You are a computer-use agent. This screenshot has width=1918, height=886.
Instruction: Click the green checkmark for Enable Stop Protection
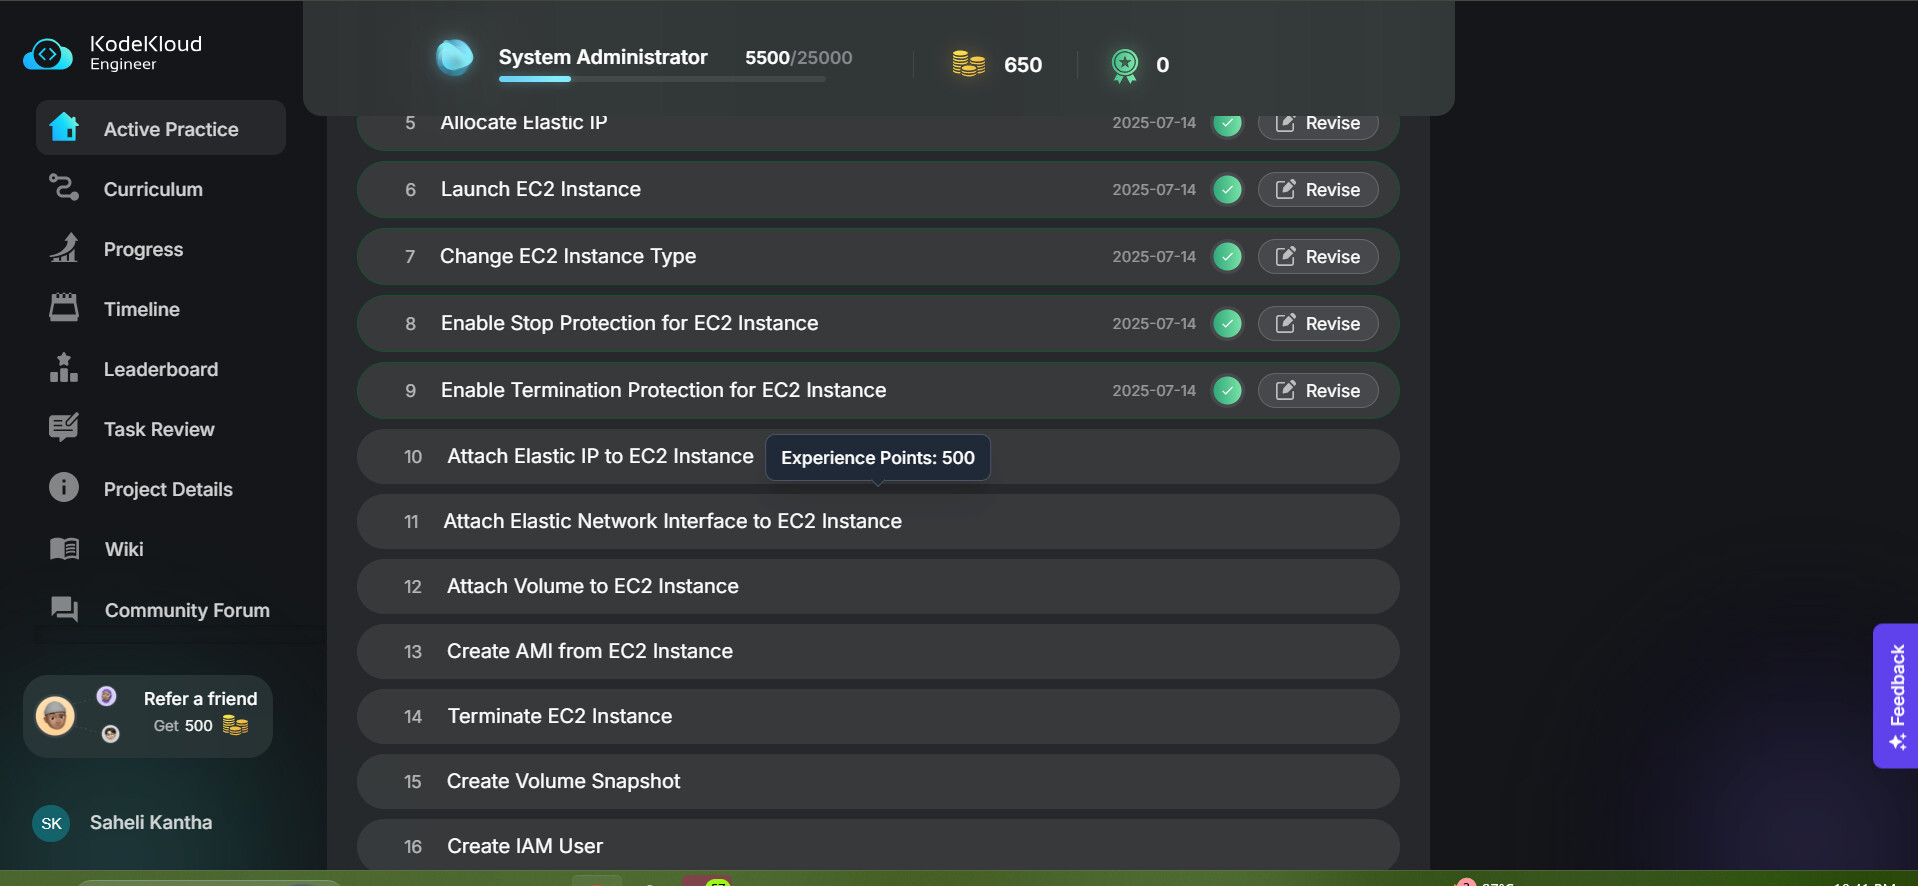point(1227,324)
